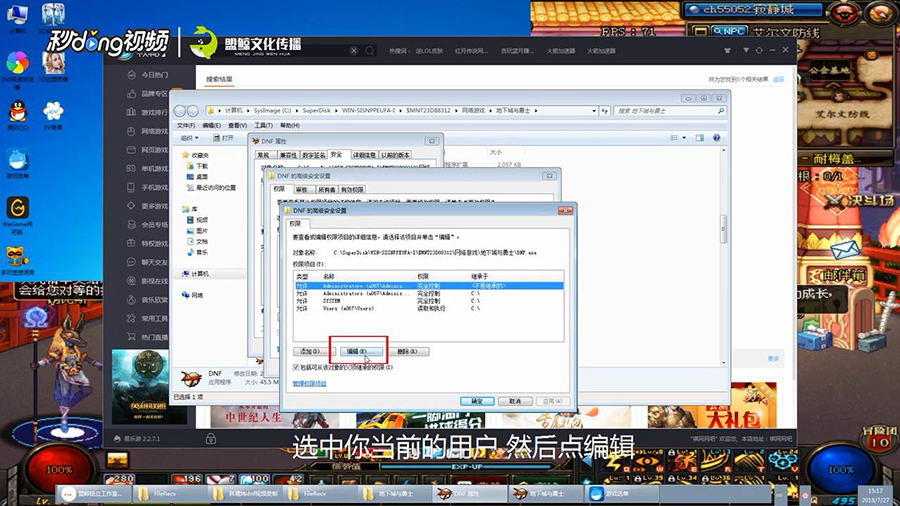Expand the 组织 dropdown in Explorer toolbar

(x=189, y=138)
